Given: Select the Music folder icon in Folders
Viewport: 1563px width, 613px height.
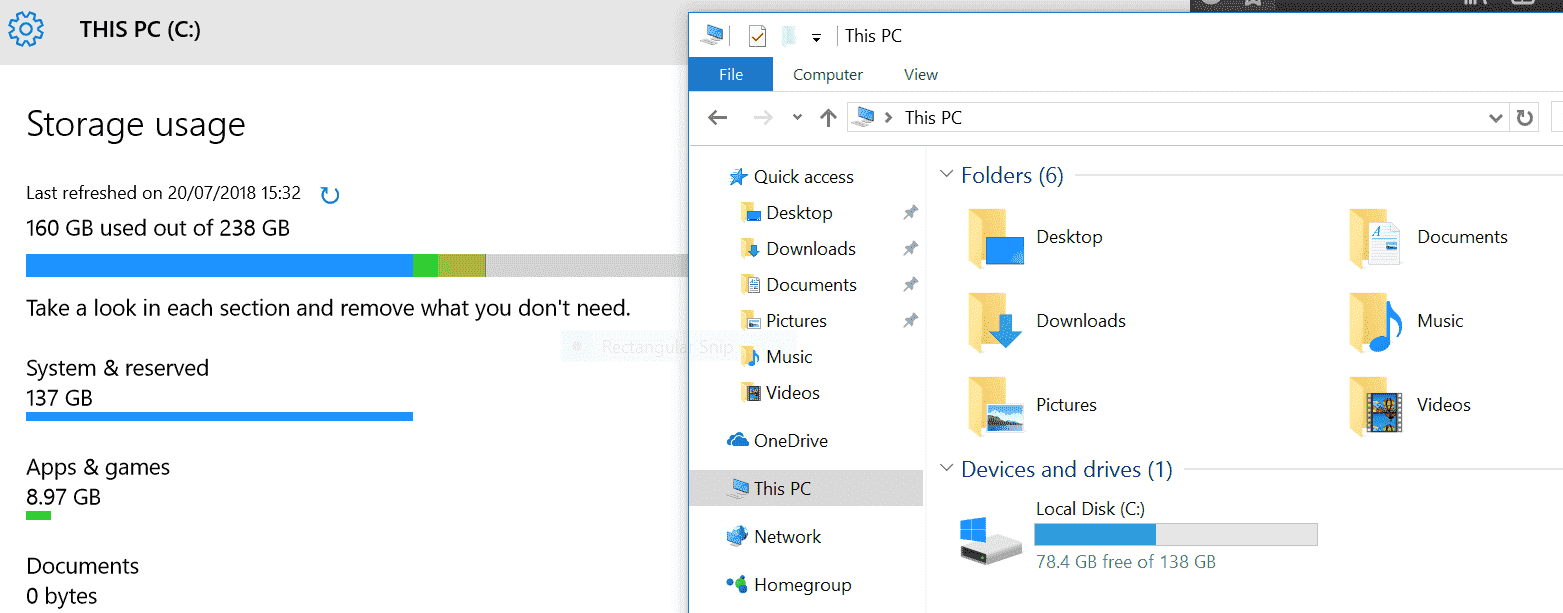Looking at the screenshot, I should click(x=1375, y=322).
